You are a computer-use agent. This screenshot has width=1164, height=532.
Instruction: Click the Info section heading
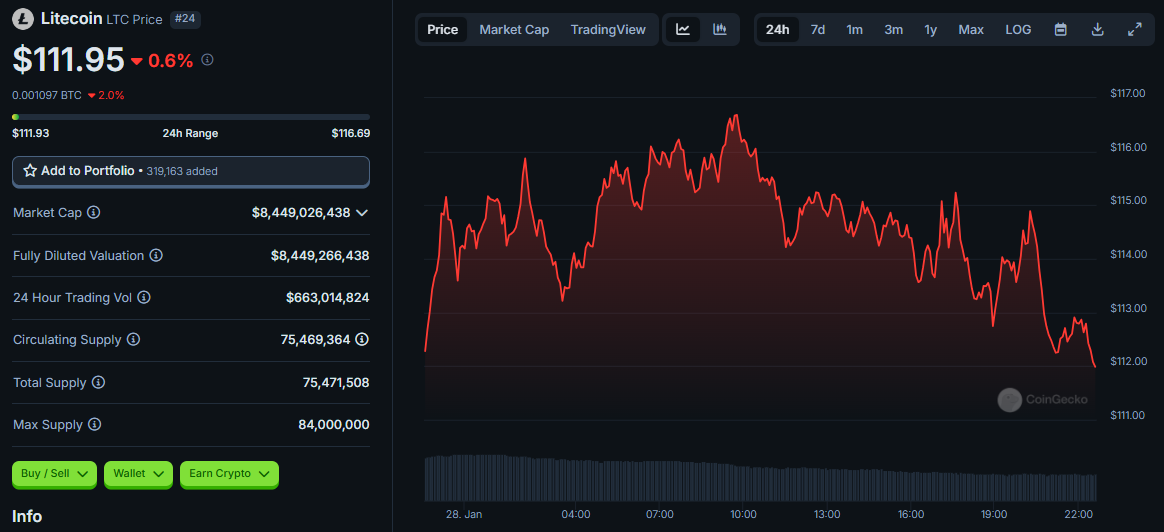click(27, 516)
